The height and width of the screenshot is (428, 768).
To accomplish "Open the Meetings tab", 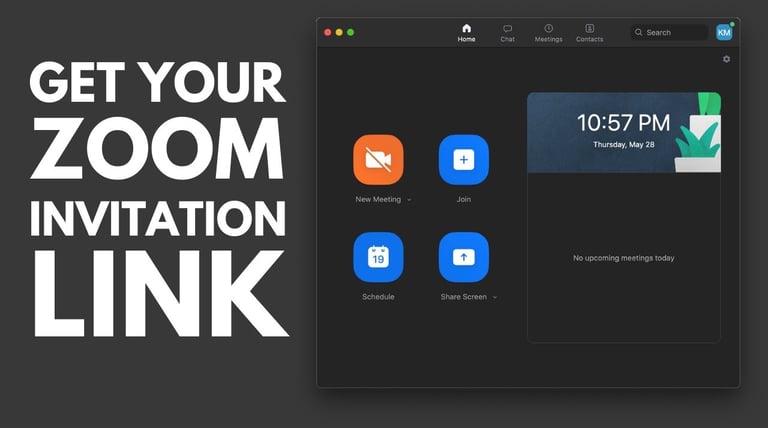I will click(549, 33).
